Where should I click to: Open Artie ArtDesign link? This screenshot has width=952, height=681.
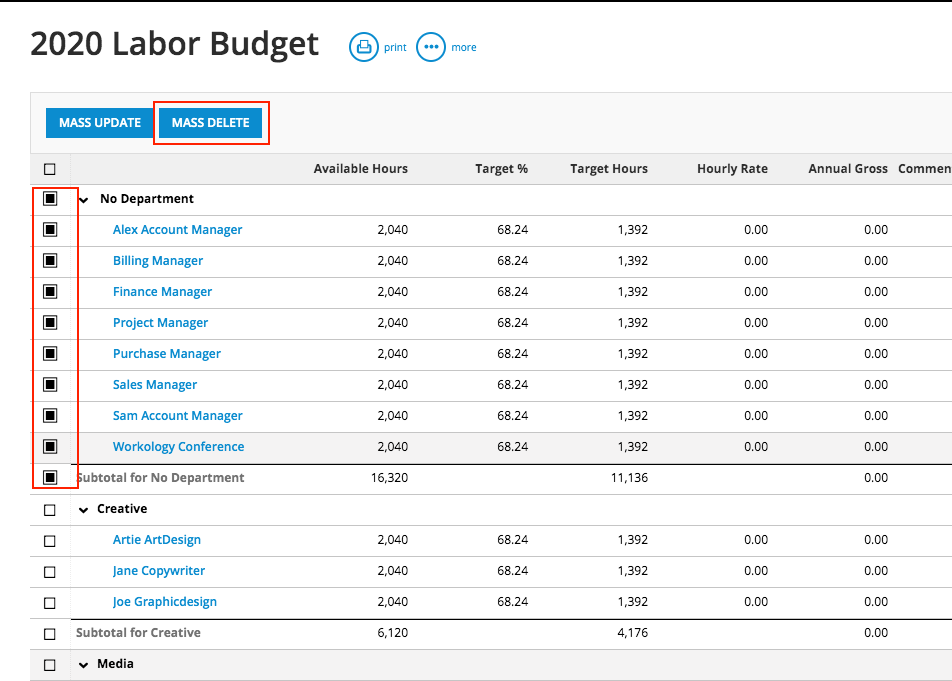157,540
